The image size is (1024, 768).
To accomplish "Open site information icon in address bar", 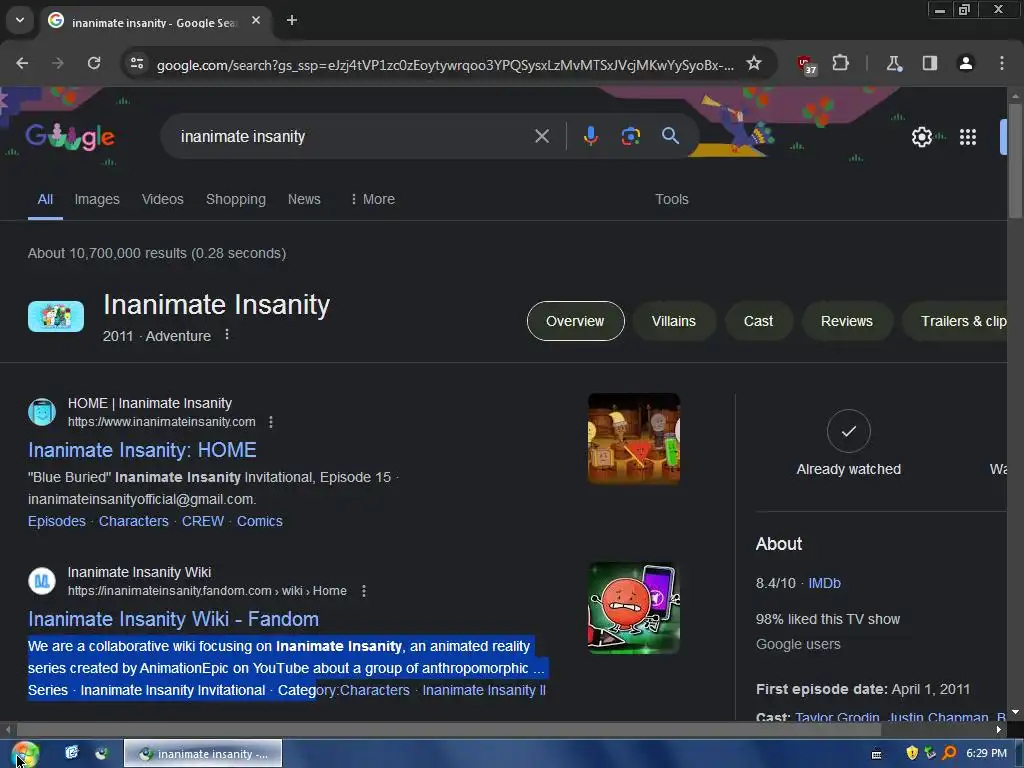I will 137,63.
